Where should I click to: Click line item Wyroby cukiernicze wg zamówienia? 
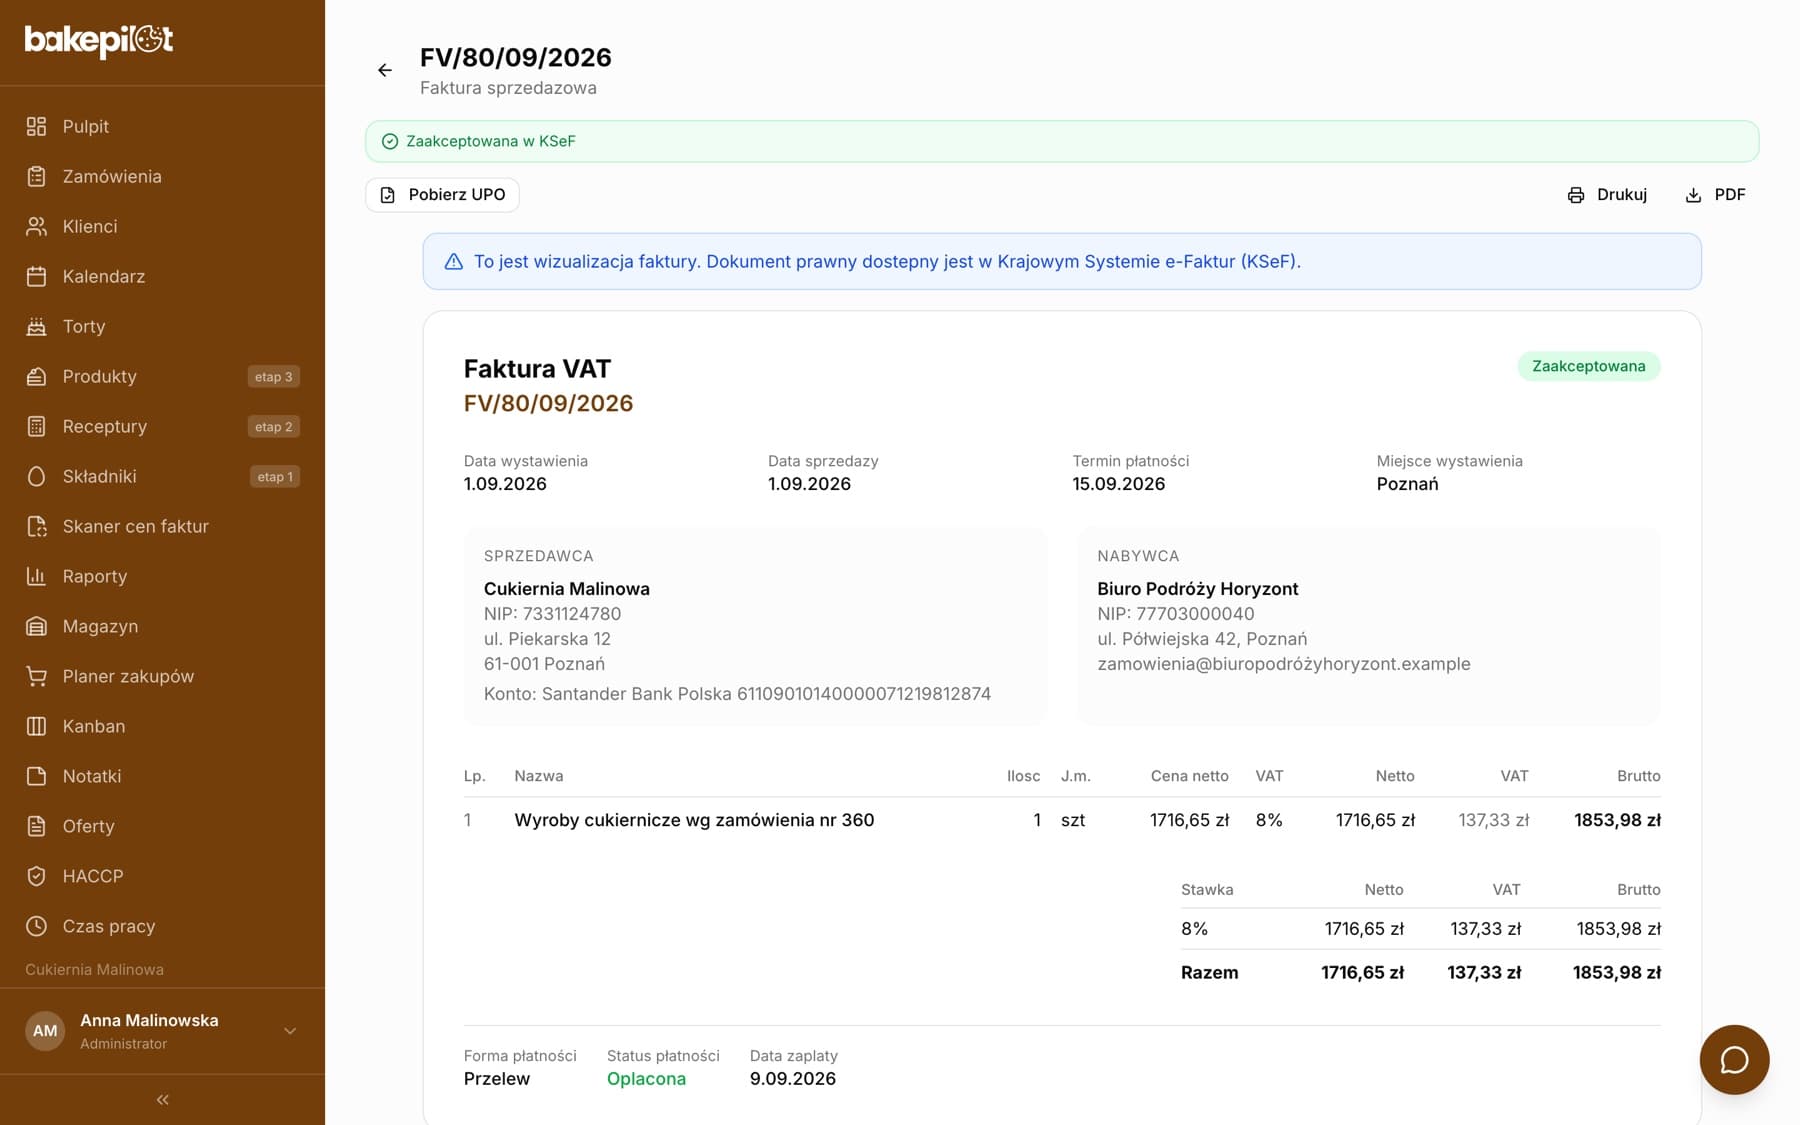(694, 820)
